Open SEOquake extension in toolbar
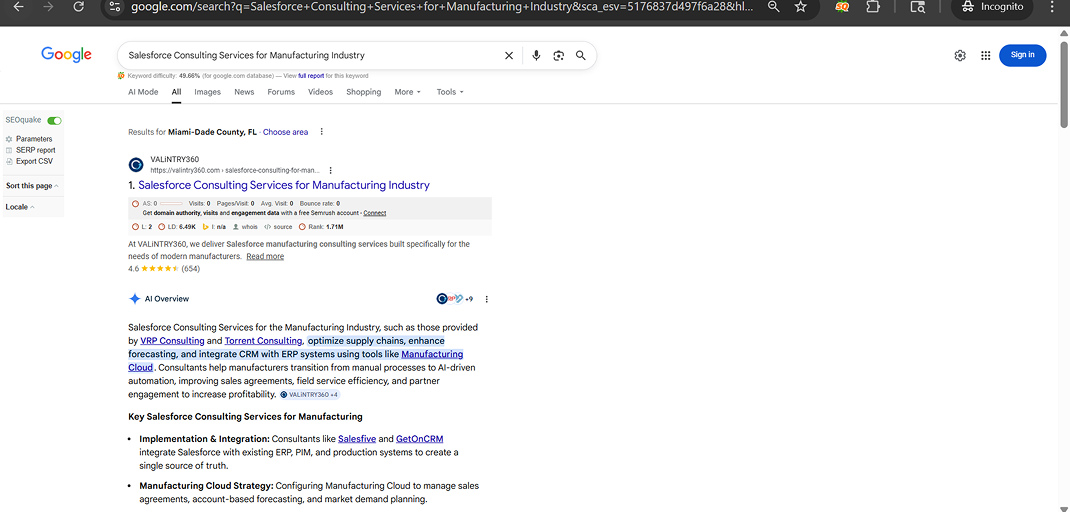1070x512 pixels. 843,7
